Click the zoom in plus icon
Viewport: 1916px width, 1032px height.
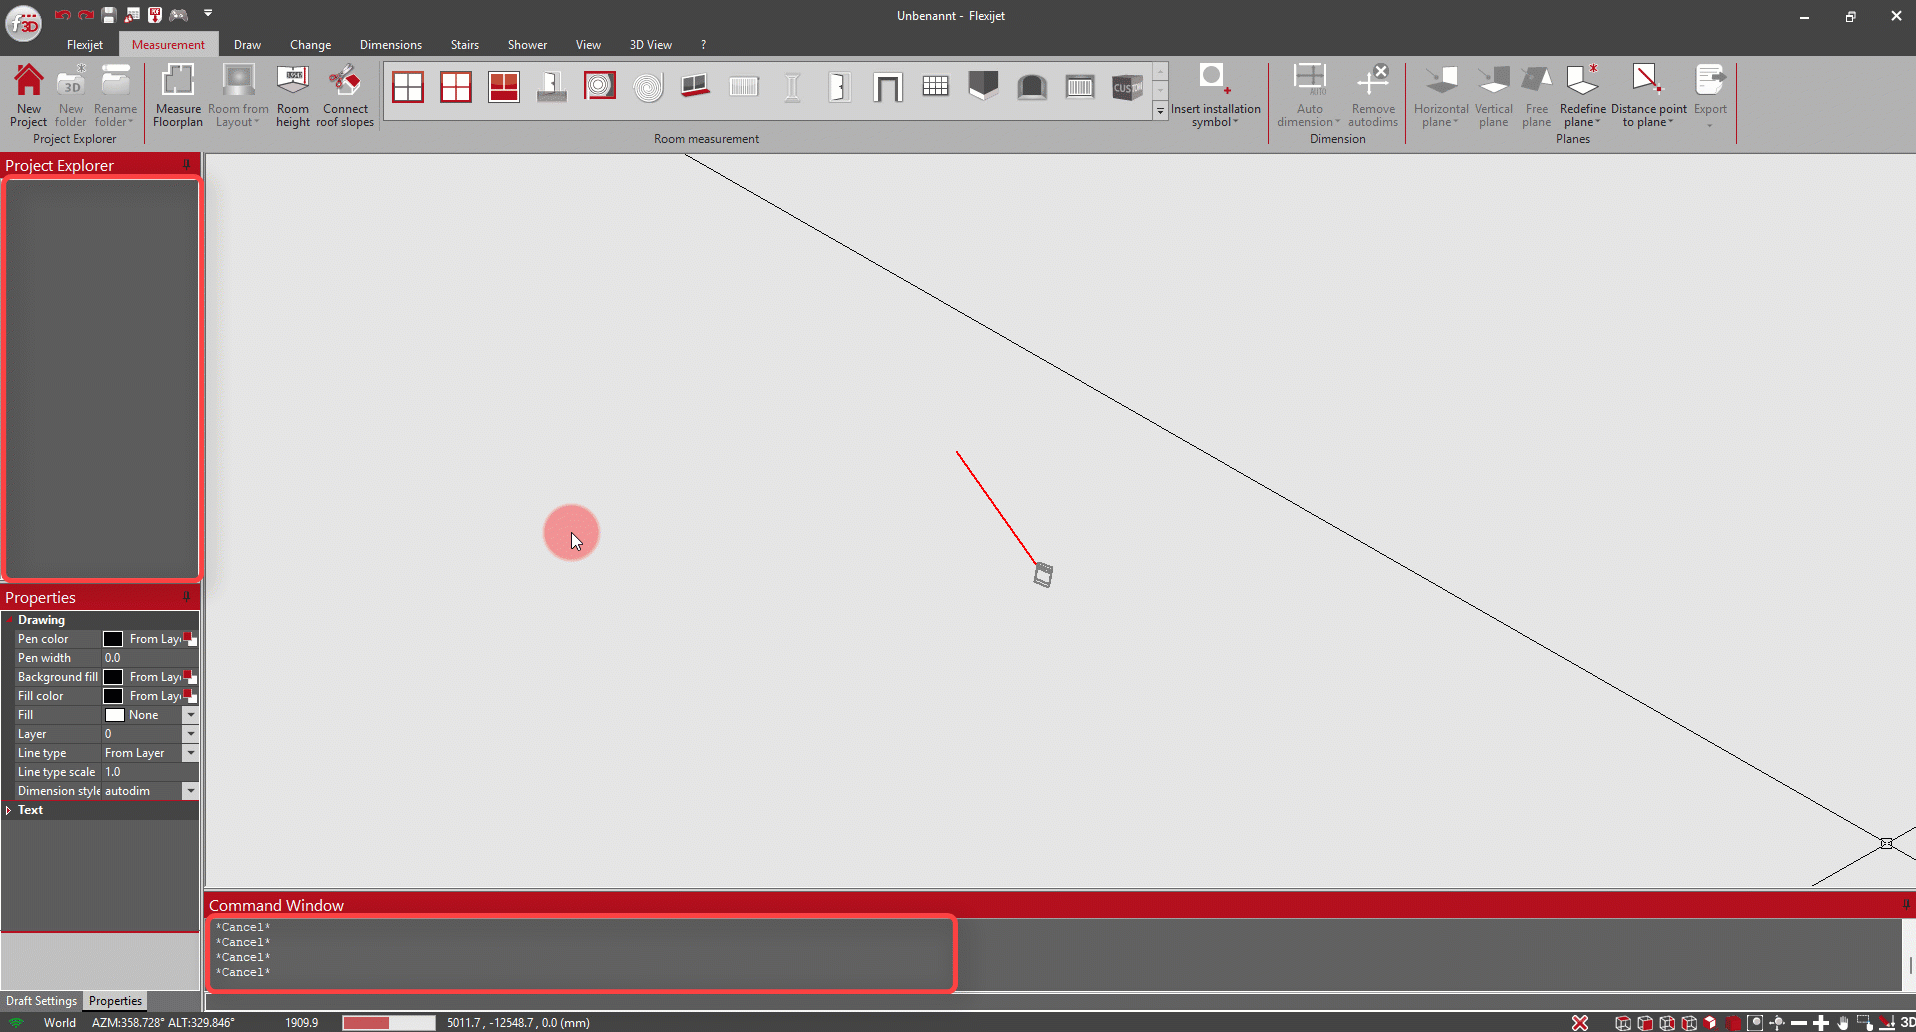tap(1821, 1022)
